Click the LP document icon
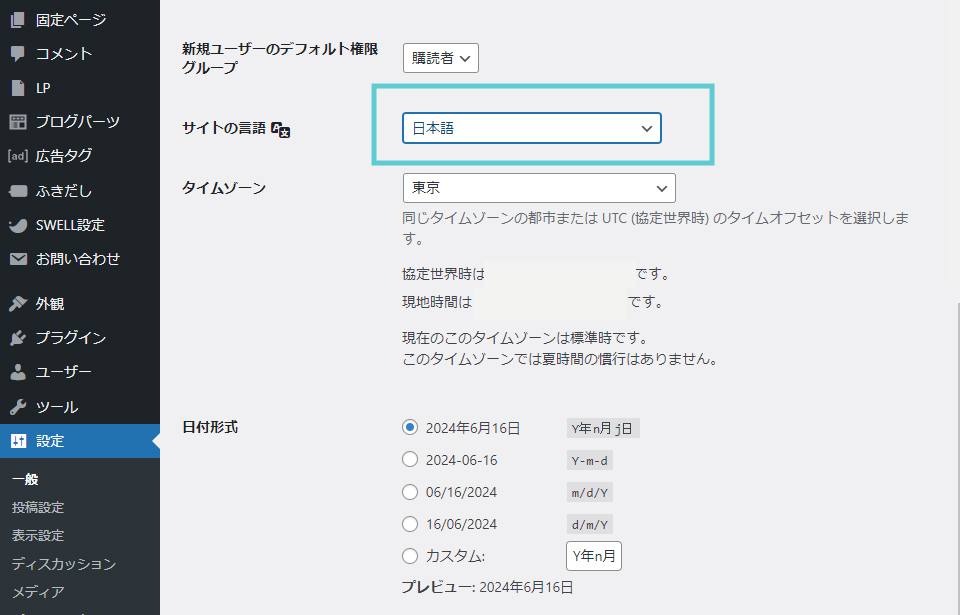 pos(18,88)
